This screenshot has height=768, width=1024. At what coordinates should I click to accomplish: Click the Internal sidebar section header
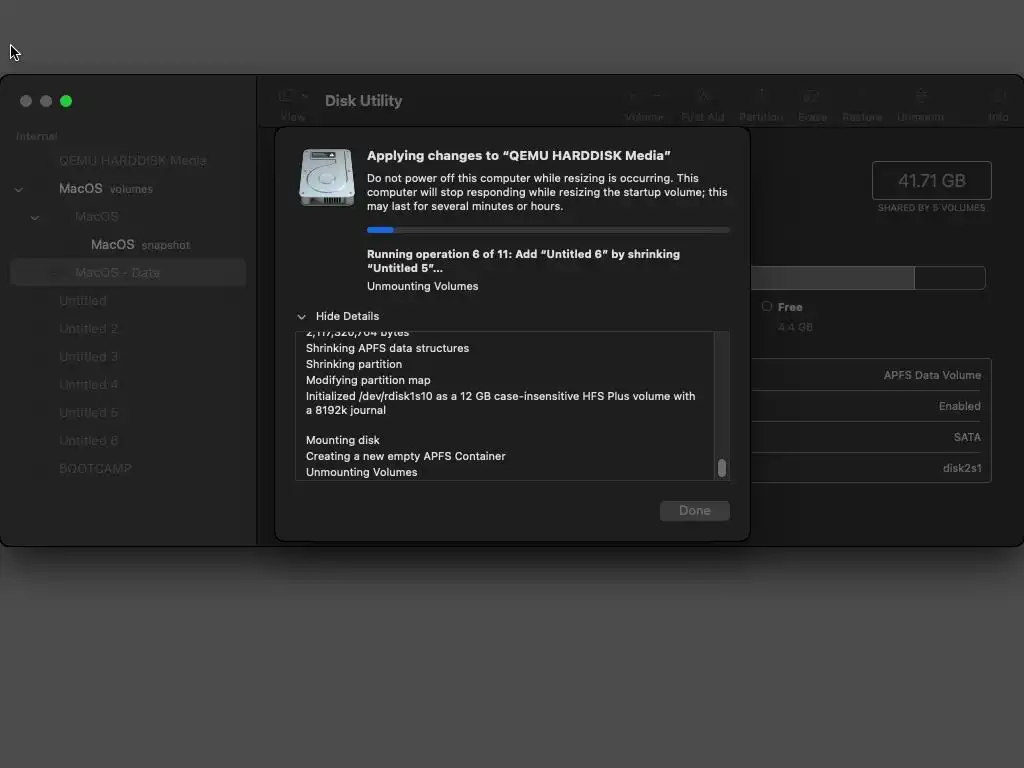pyautogui.click(x=37, y=136)
